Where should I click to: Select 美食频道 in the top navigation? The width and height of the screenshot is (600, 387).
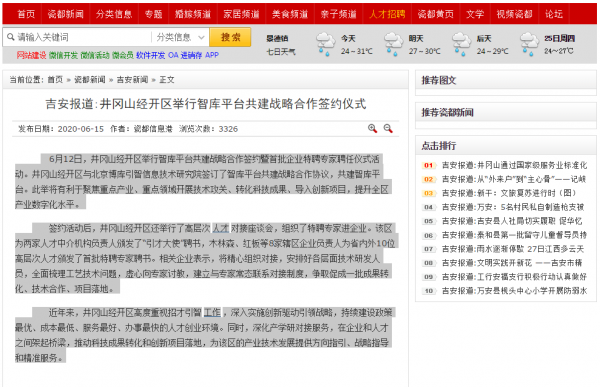point(290,14)
